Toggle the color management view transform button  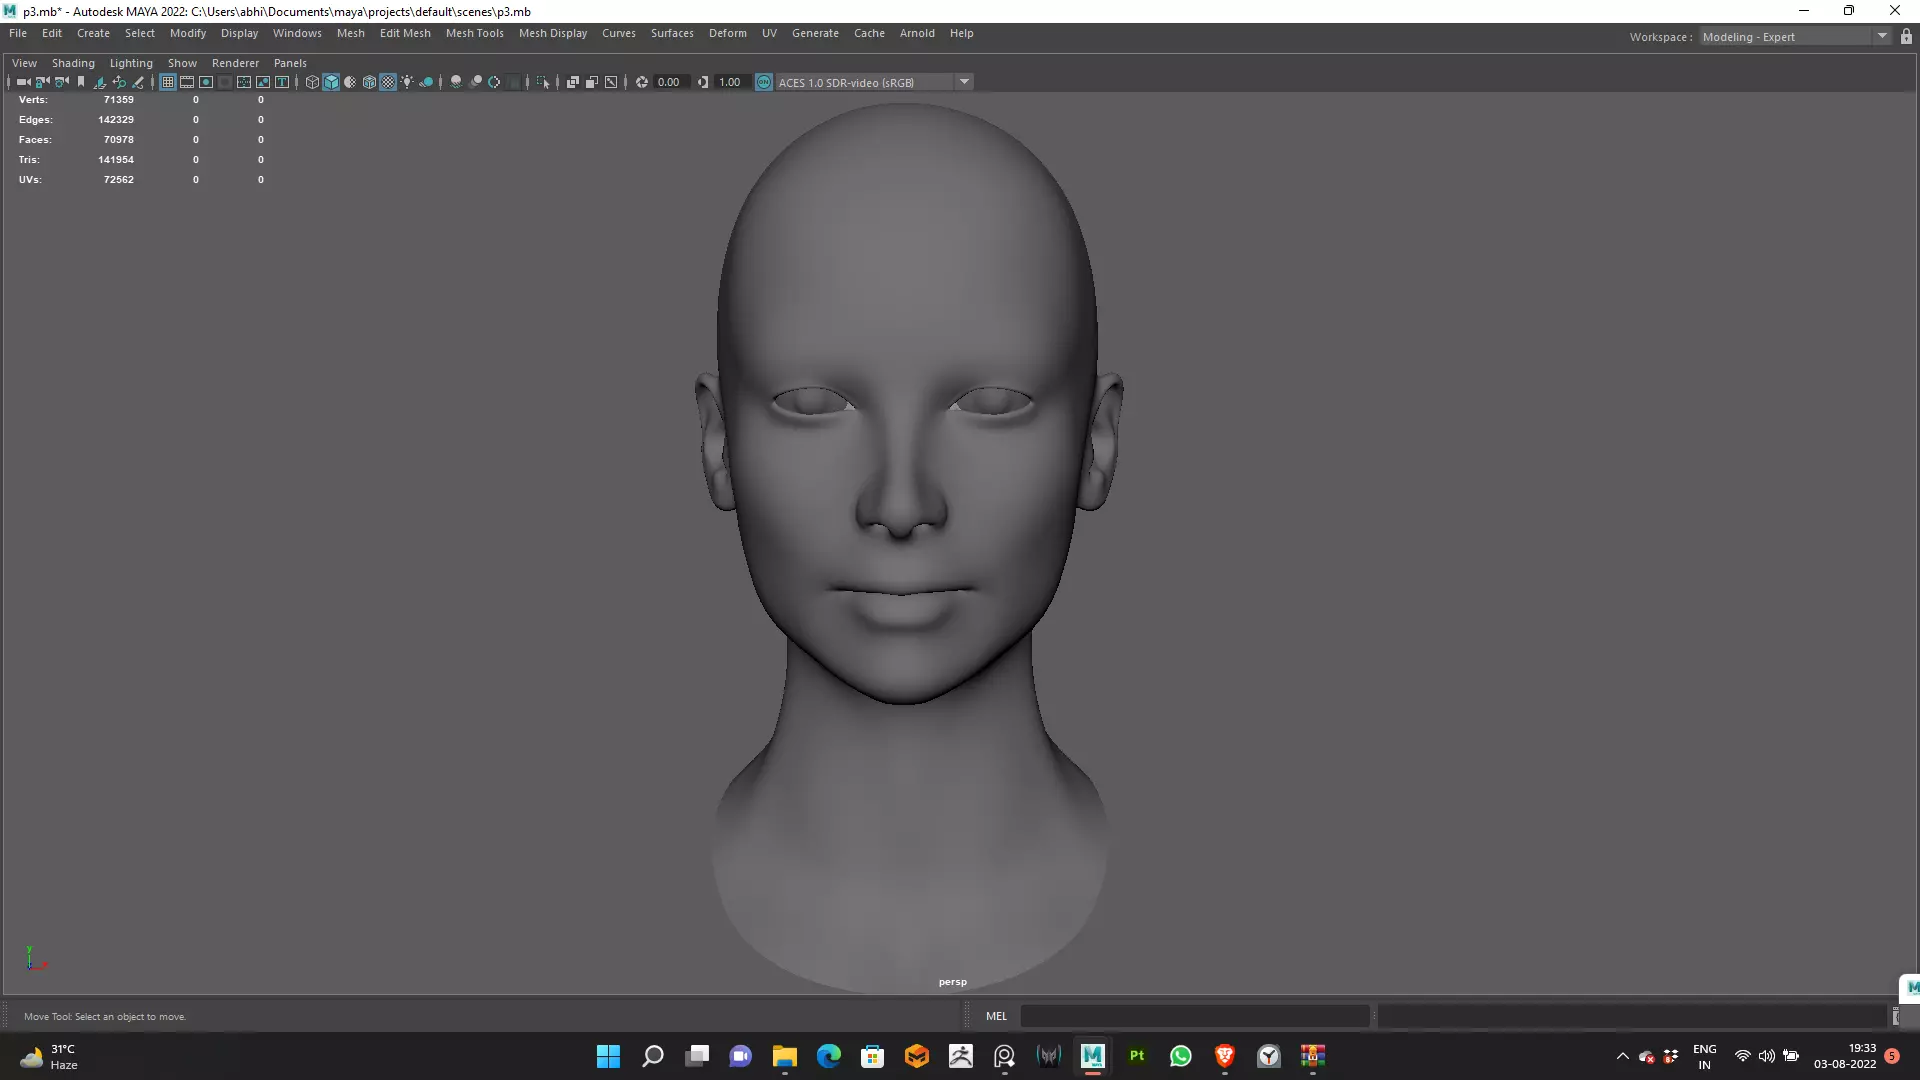764,82
